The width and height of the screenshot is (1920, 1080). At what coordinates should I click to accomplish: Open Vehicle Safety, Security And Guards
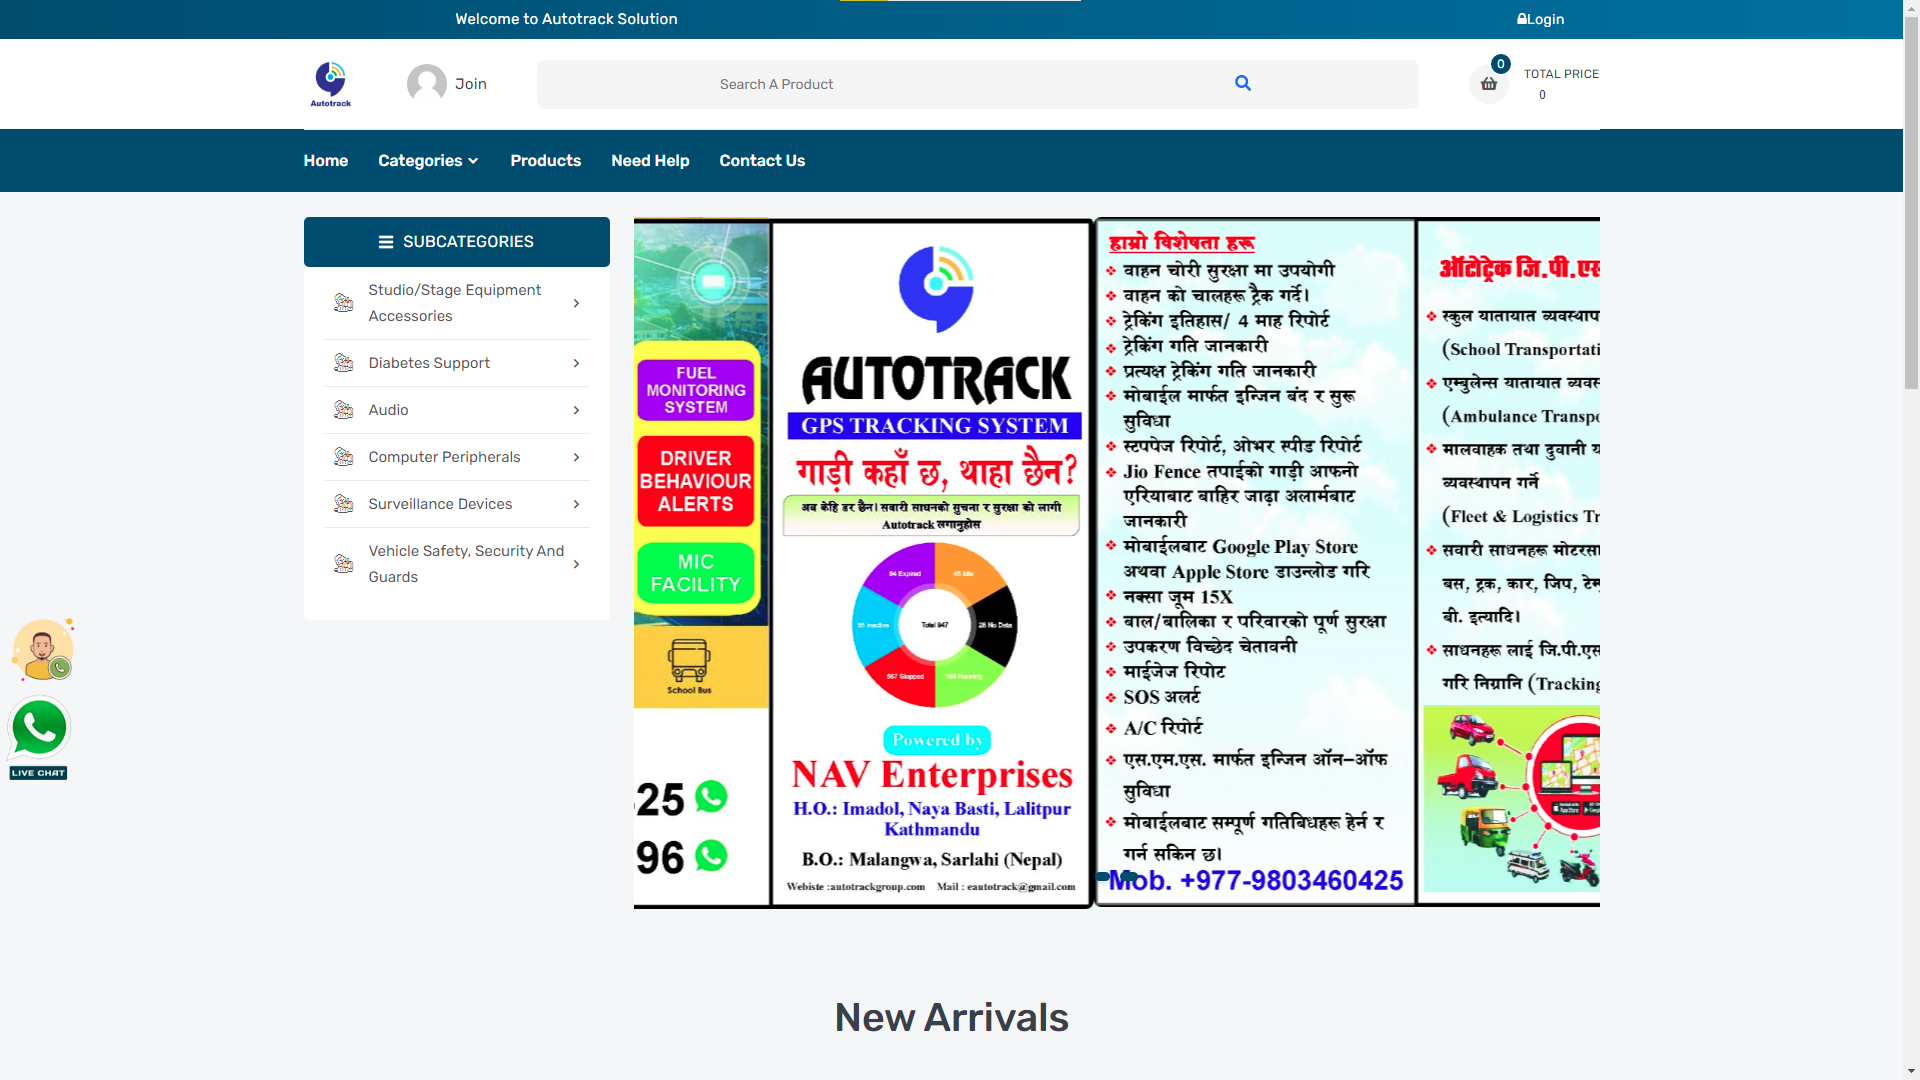466,564
